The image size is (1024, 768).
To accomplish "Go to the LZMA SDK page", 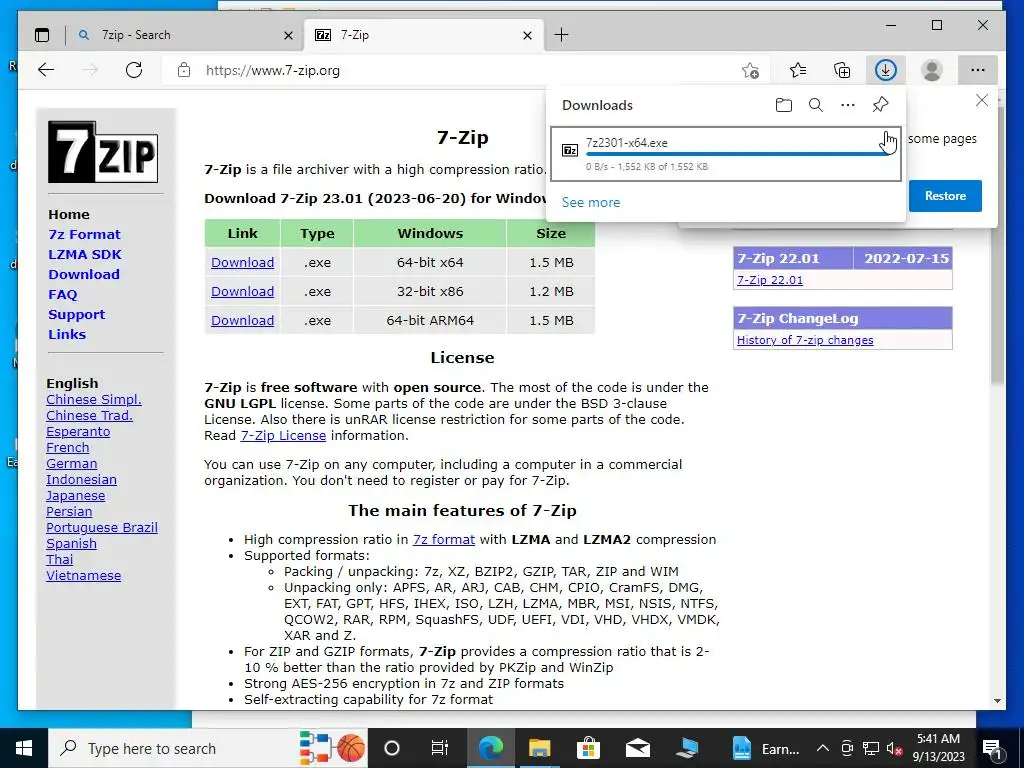I will 85,255.
